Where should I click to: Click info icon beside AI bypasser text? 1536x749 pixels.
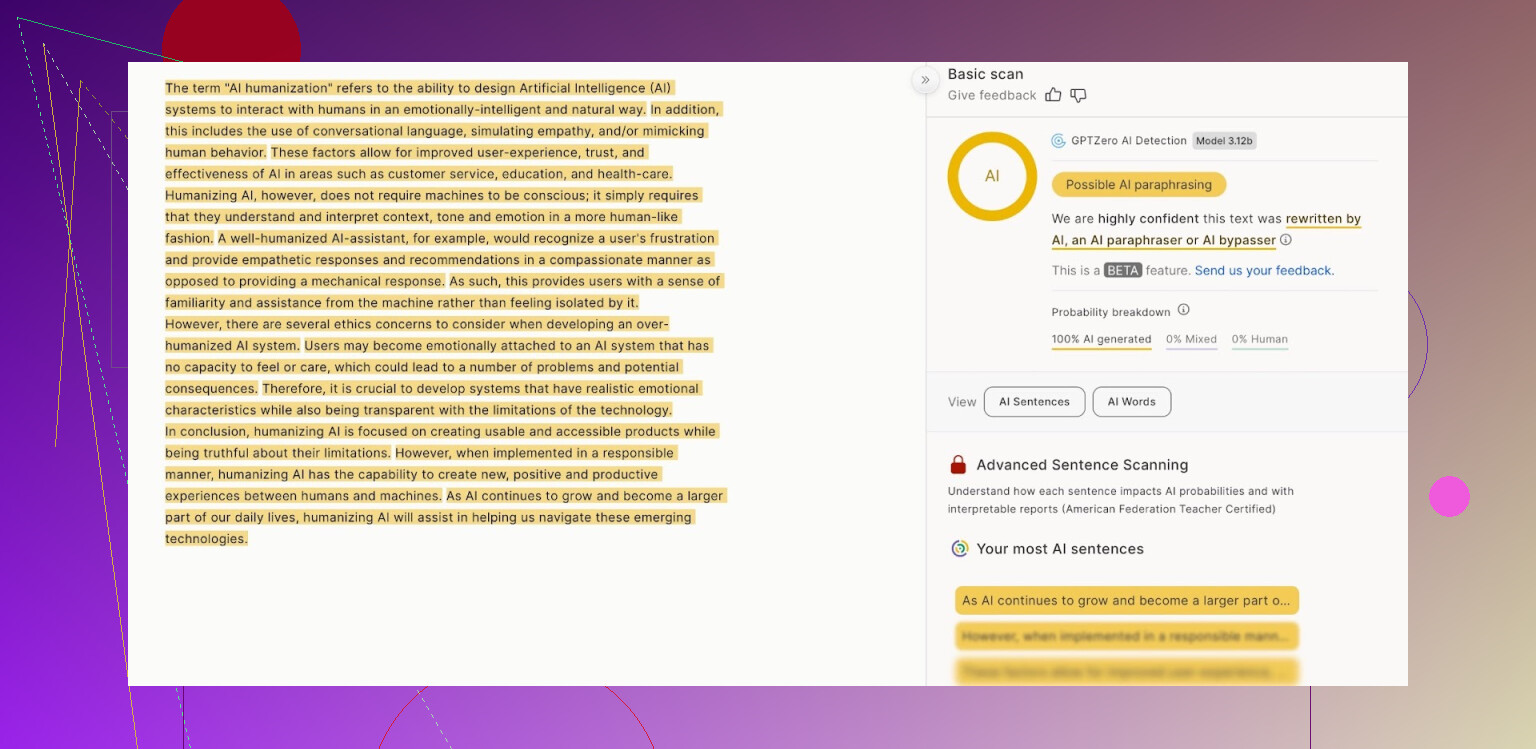pyautogui.click(x=1286, y=240)
